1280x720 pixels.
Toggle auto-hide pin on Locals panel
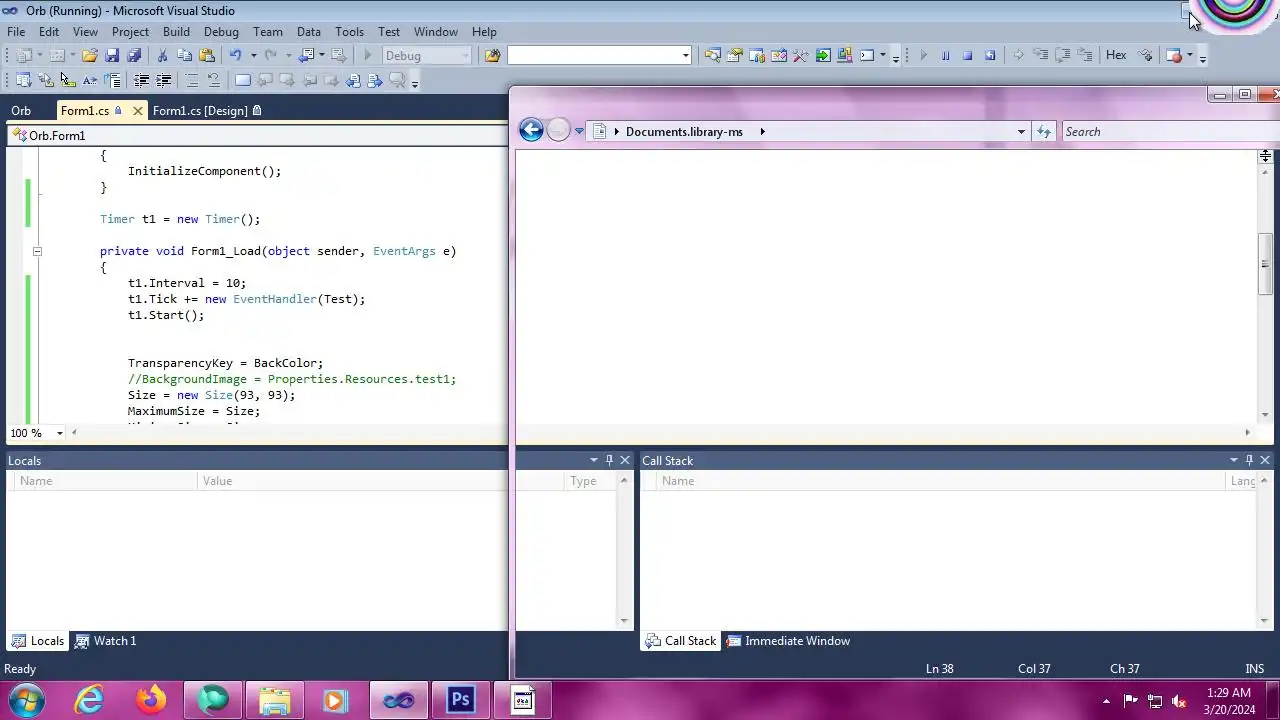pyautogui.click(x=609, y=460)
